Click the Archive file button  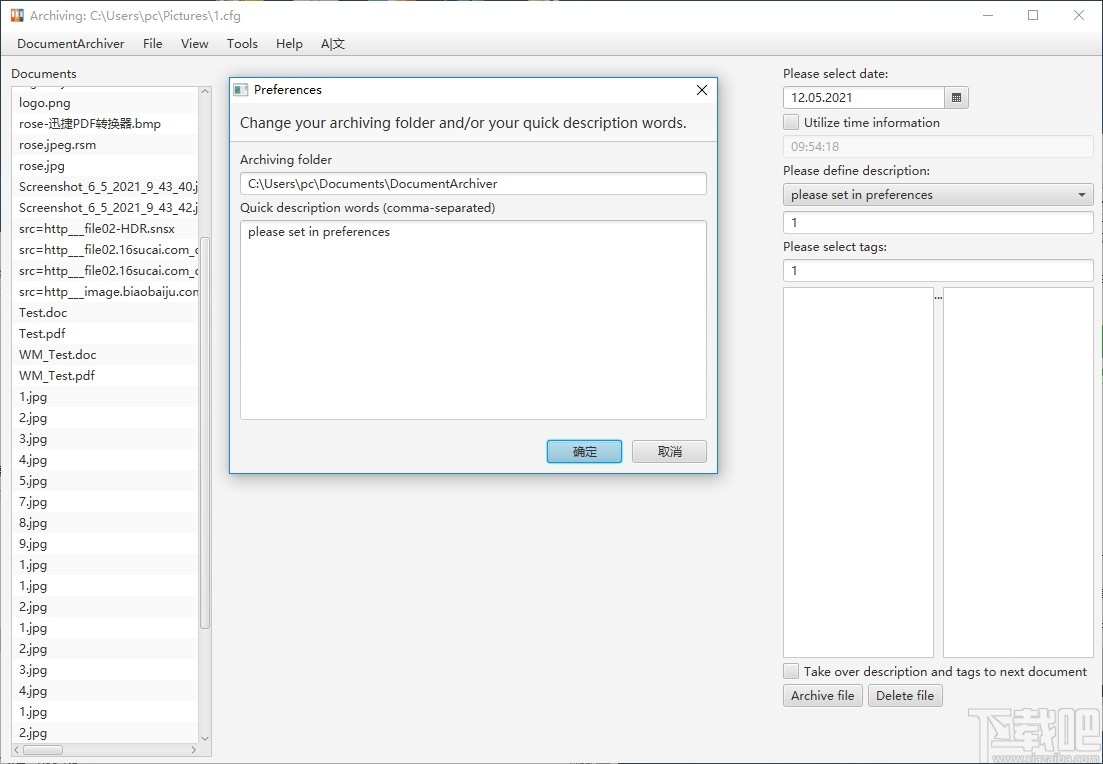(x=822, y=696)
